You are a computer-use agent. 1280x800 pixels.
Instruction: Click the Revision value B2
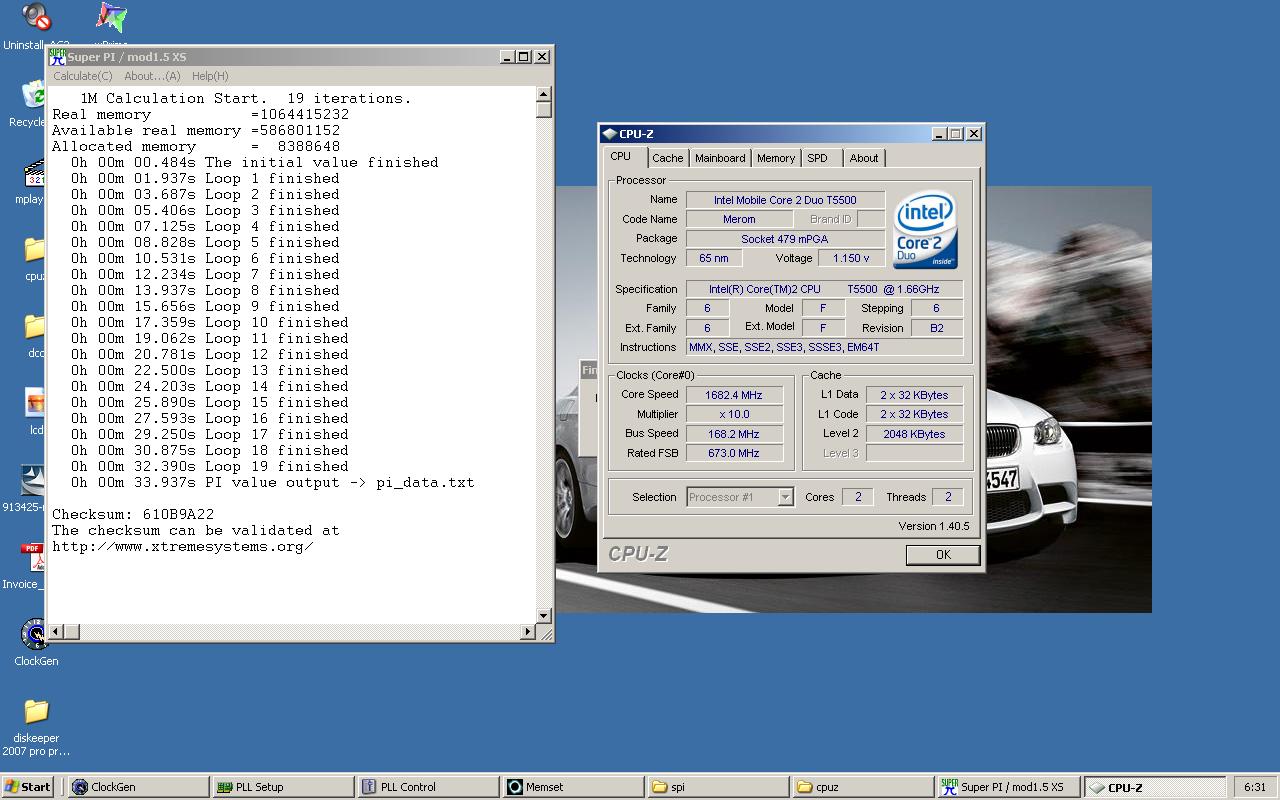tap(936, 328)
